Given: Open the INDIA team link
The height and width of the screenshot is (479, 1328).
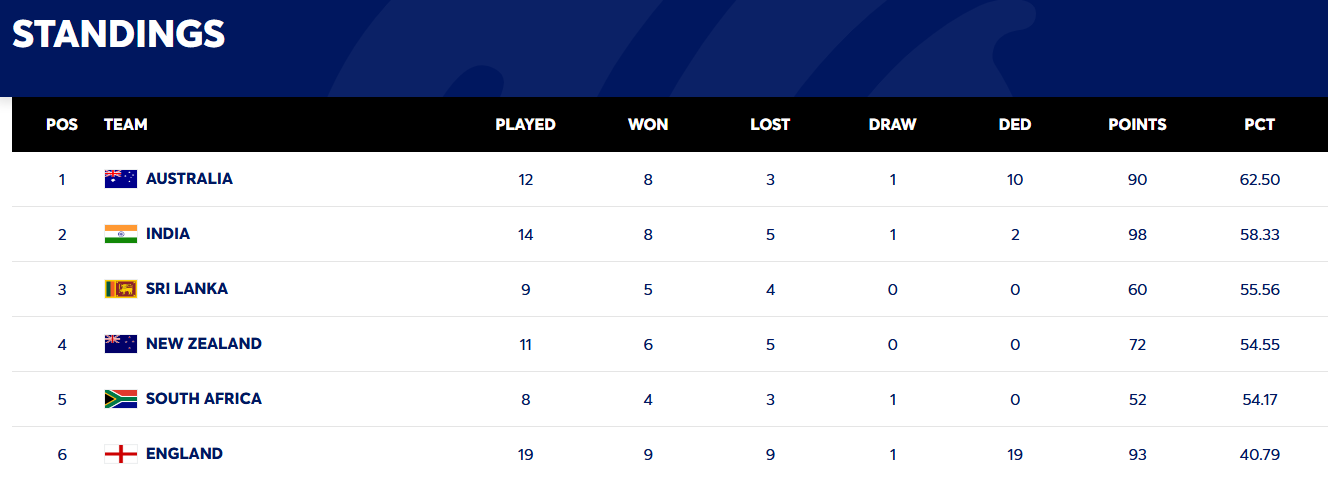Looking at the screenshot, I should (168, 234).
